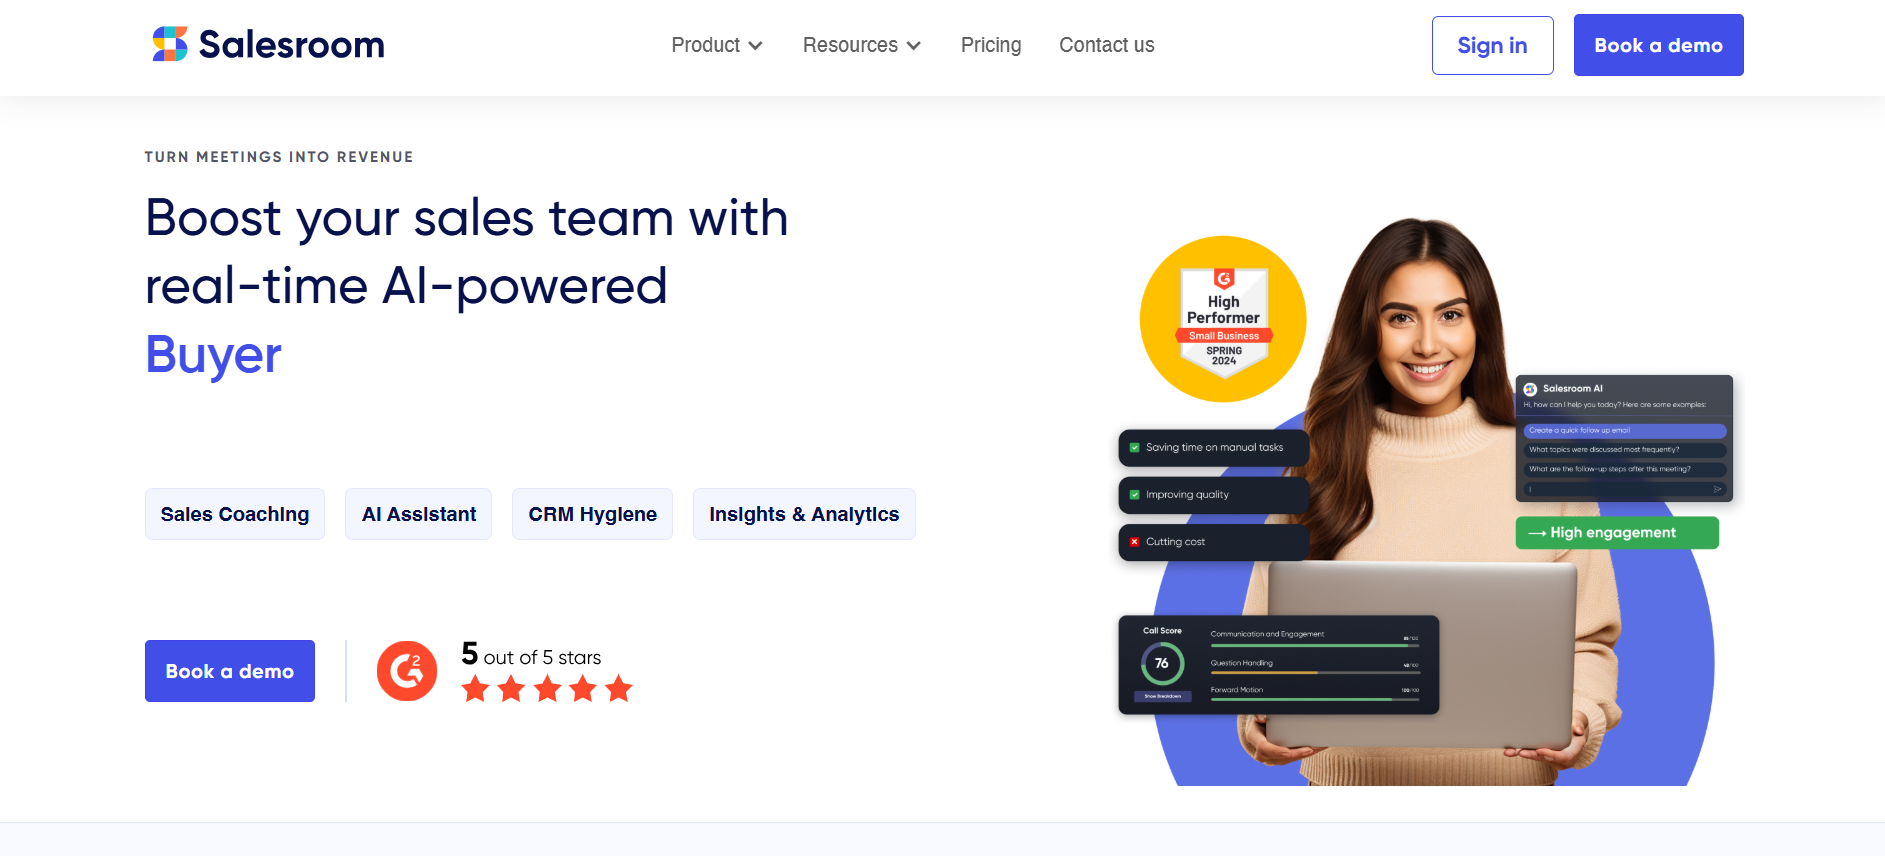Click the G2 review logo
Image resolution: width=1885 pixels, height=856 pixels.
pos(407,671)
